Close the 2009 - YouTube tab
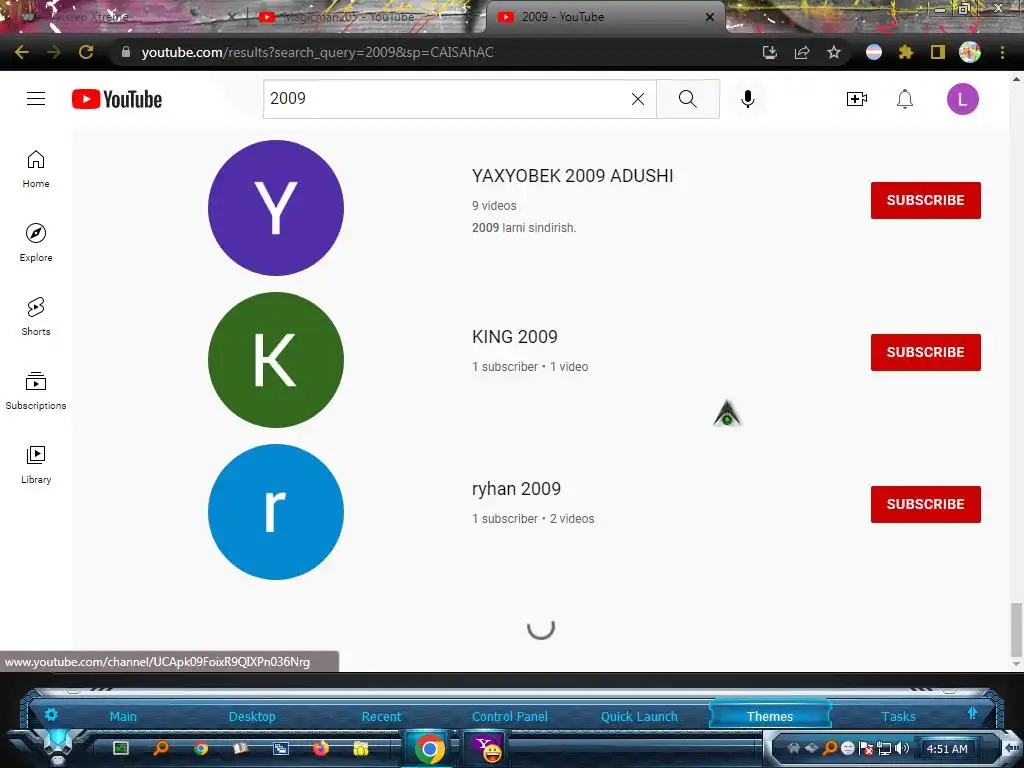 [x=710, y=17]
